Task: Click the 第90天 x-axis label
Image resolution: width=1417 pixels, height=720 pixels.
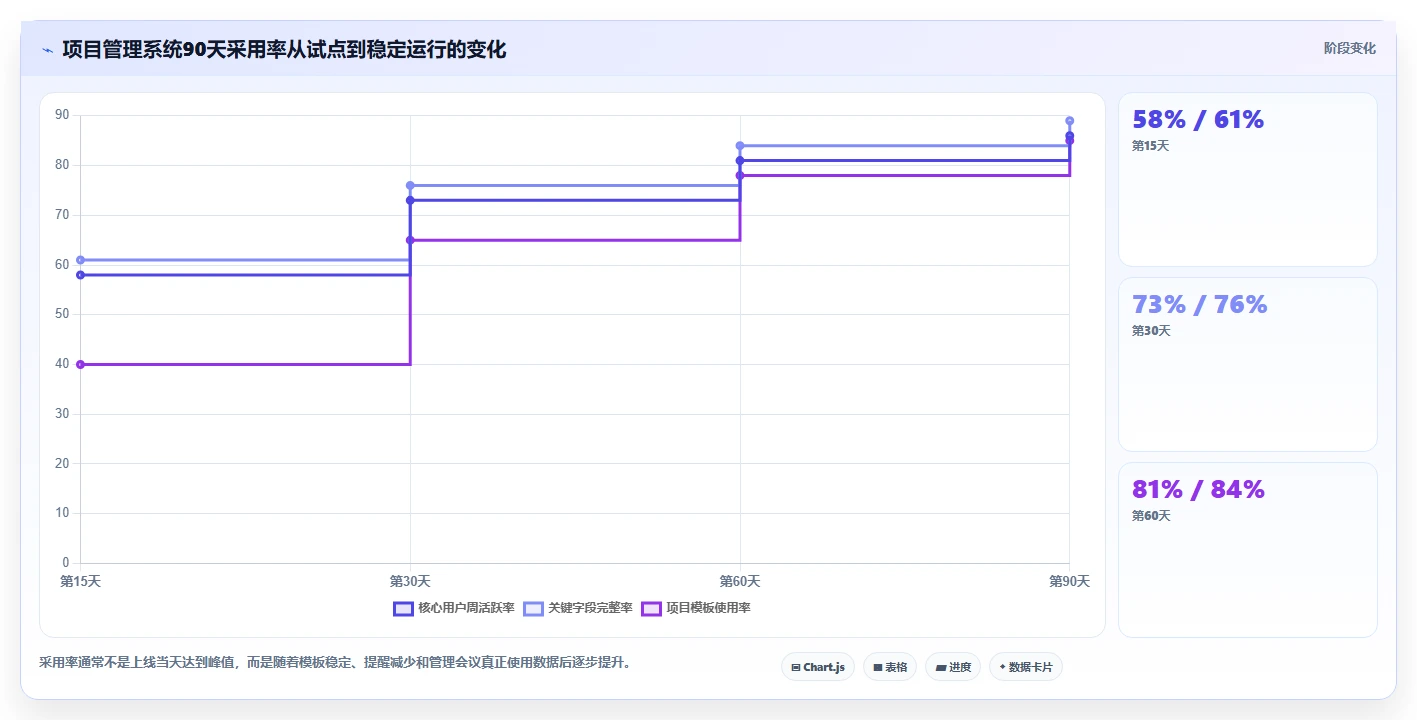Action: tap(1069, 581)
